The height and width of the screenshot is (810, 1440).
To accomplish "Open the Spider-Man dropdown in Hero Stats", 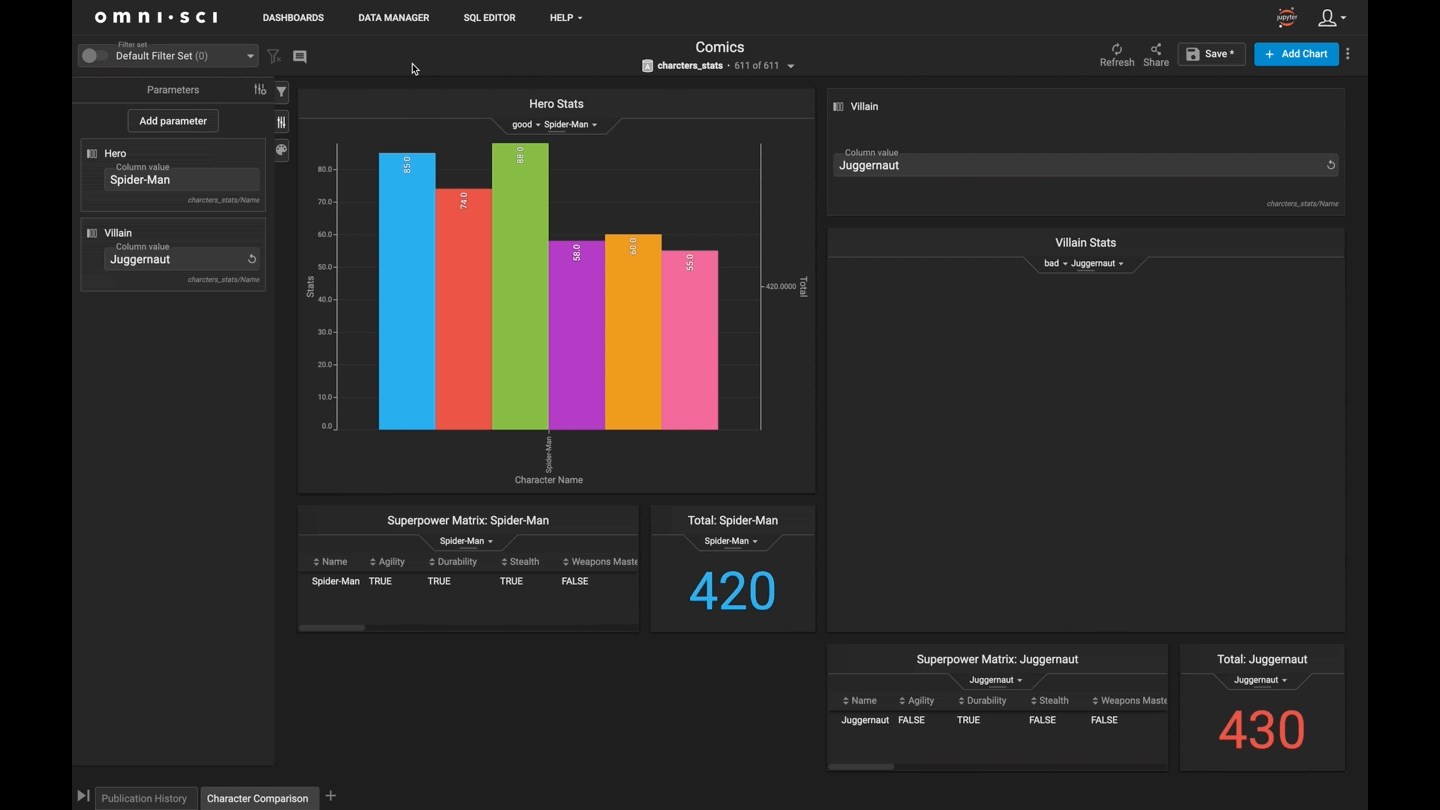I will click(x=570, y=125).
